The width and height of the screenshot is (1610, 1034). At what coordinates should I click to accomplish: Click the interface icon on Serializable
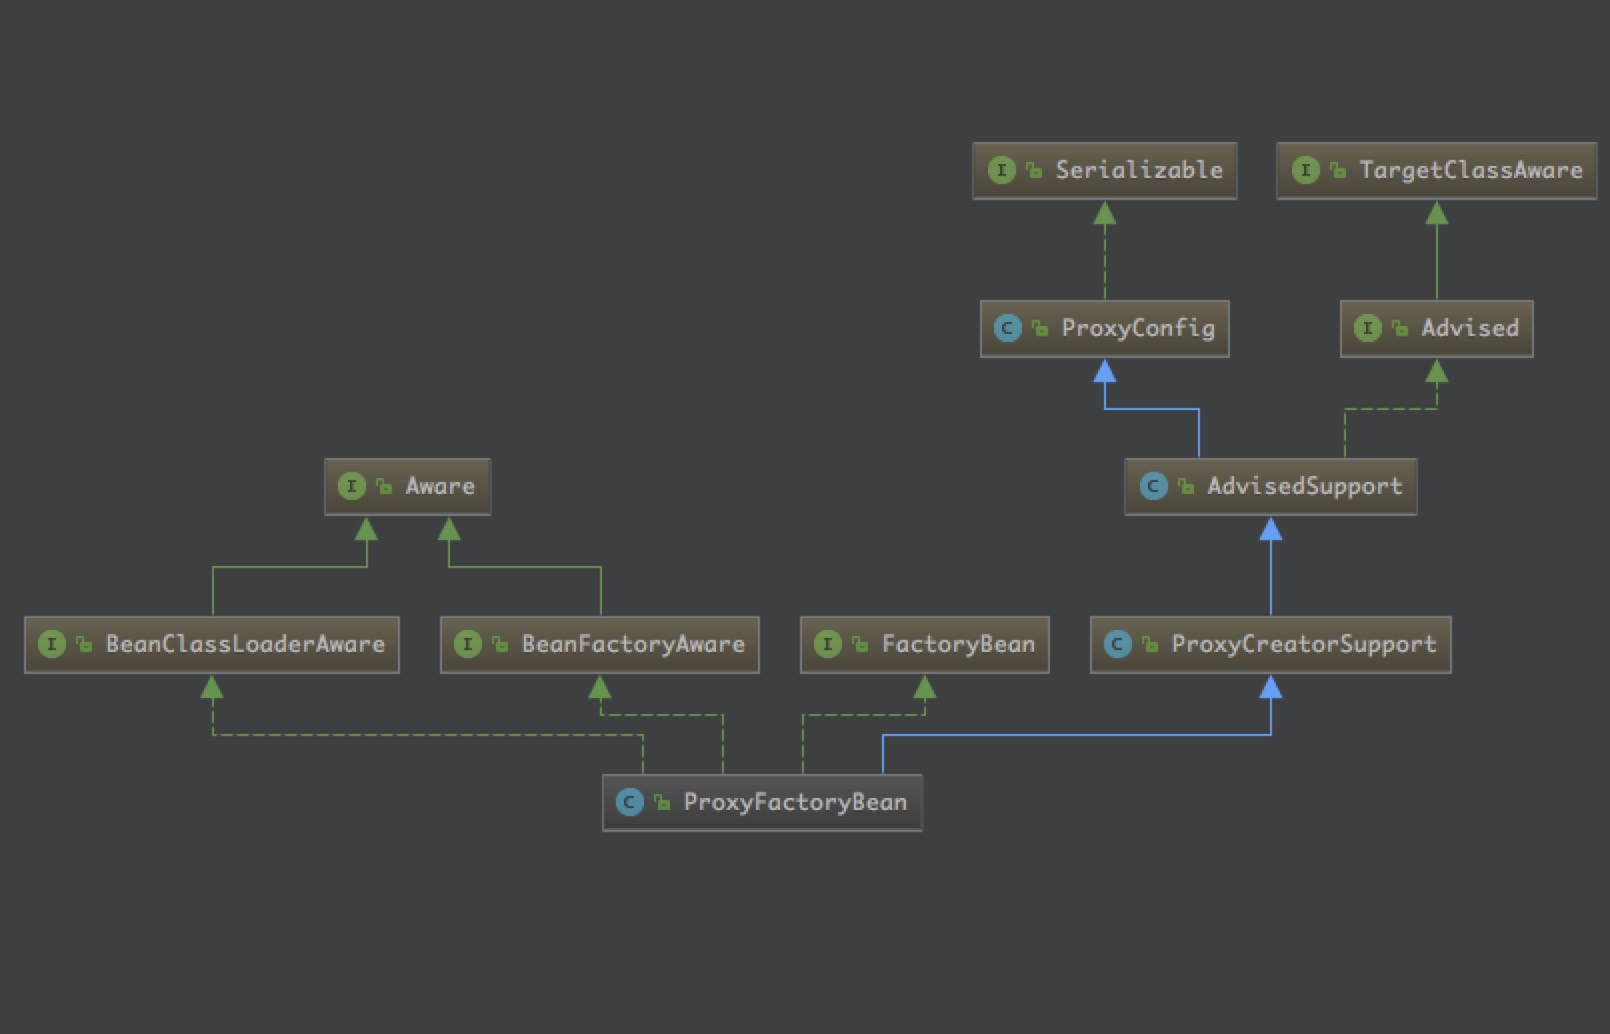pyautogui.click(x=1001, y=170)
